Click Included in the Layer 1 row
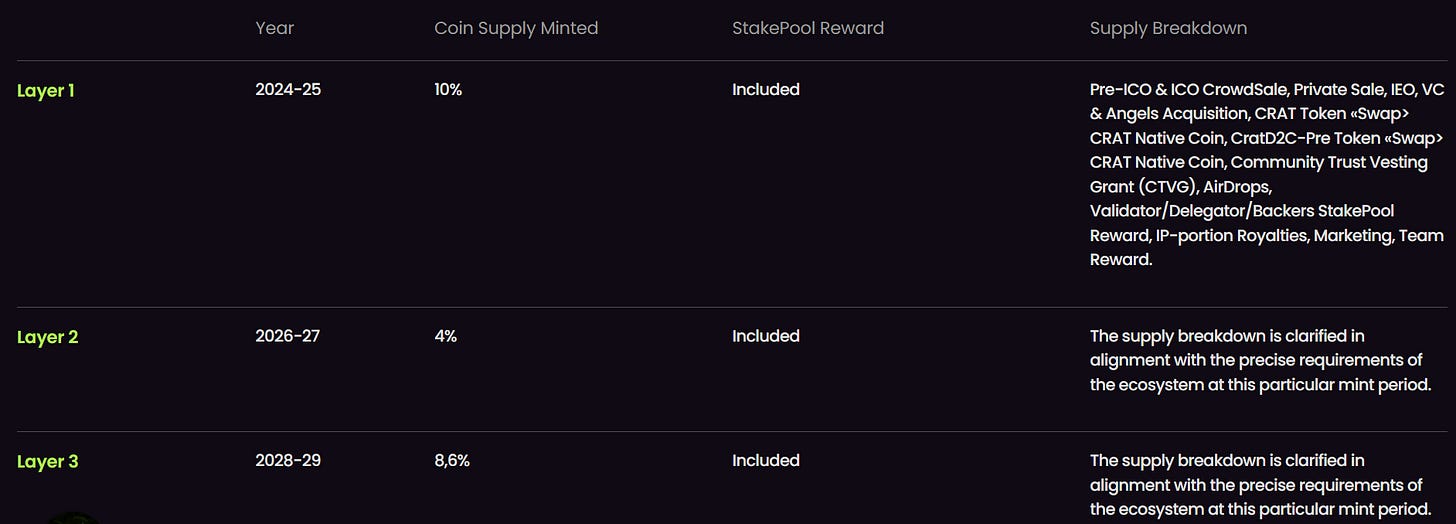Image resolution: width=1456 pixels, height=524 pixels. coord(765,90)
